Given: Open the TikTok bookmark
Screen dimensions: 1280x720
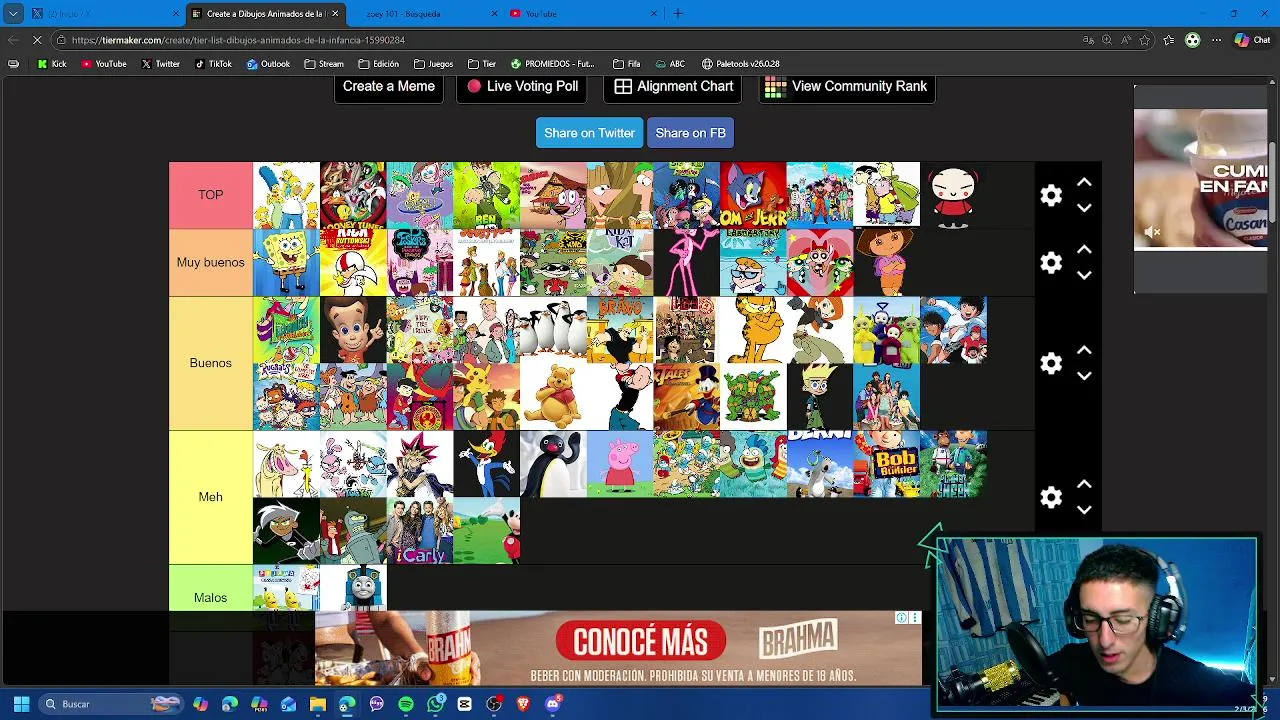Looking at the screenshot, I should [x=213, y=64].
